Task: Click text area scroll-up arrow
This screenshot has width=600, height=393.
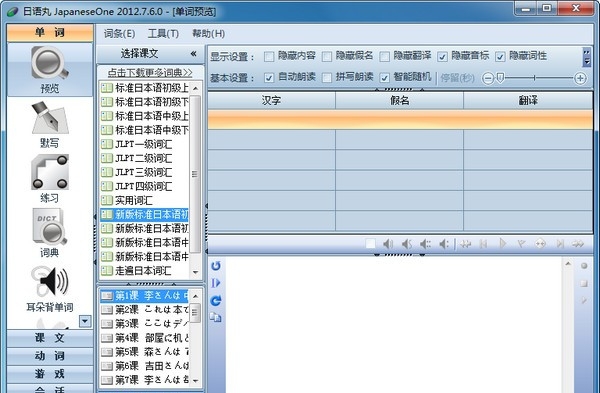Action: (568, 264)
